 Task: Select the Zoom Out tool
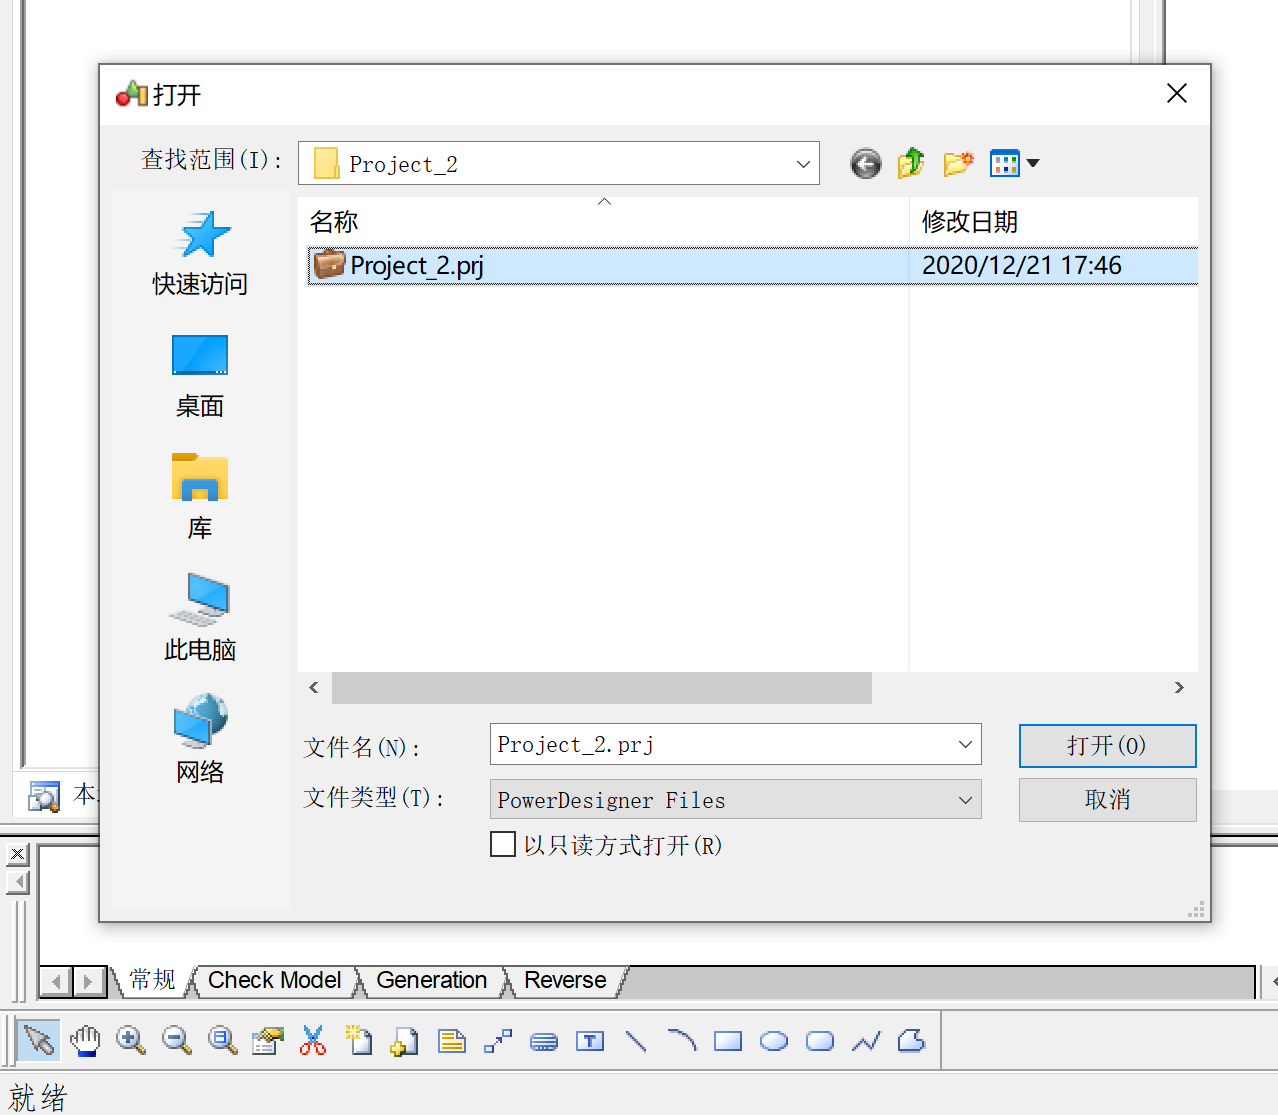[x=177, y=1040]
